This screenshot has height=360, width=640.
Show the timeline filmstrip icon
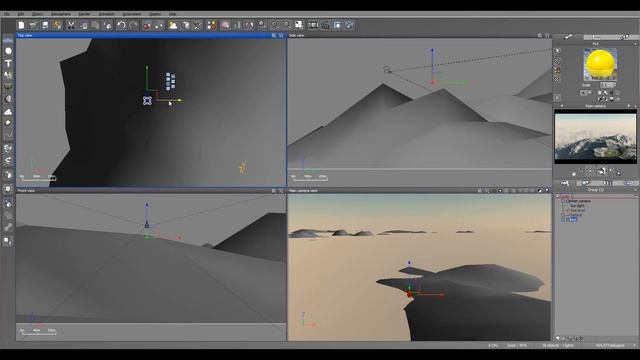pos(313,25)
